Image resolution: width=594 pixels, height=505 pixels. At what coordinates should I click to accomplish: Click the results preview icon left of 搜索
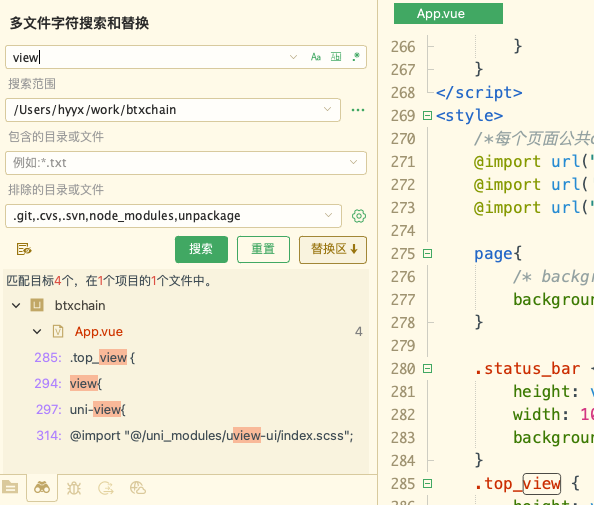[x=24, y=249]
